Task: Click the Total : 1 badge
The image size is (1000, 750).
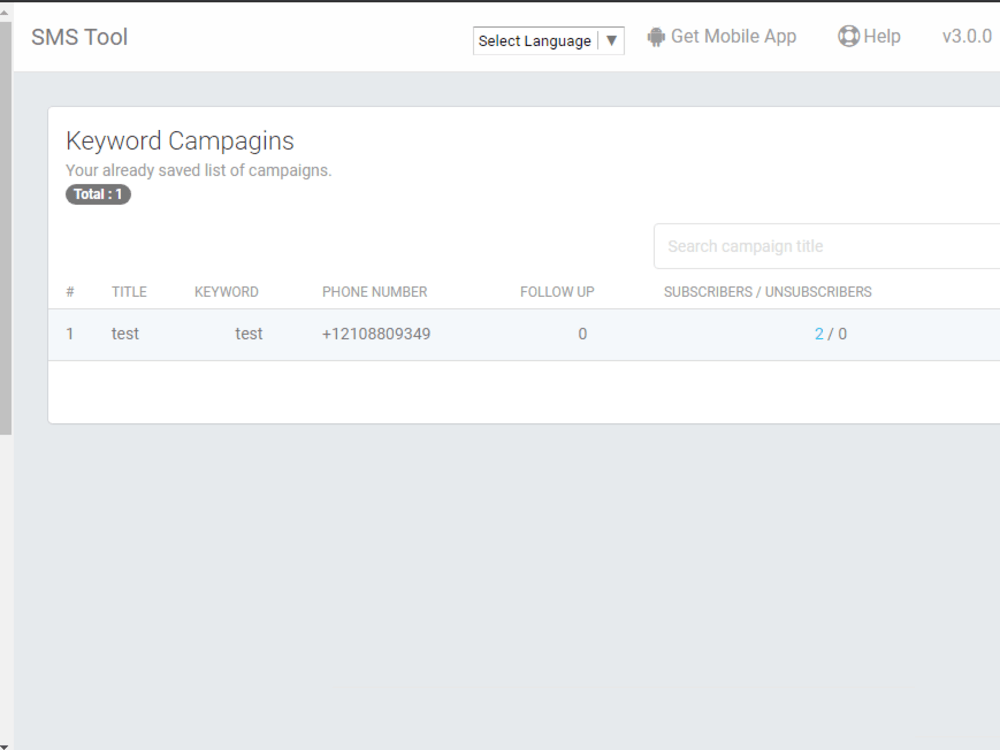Action: coord(97,194)
